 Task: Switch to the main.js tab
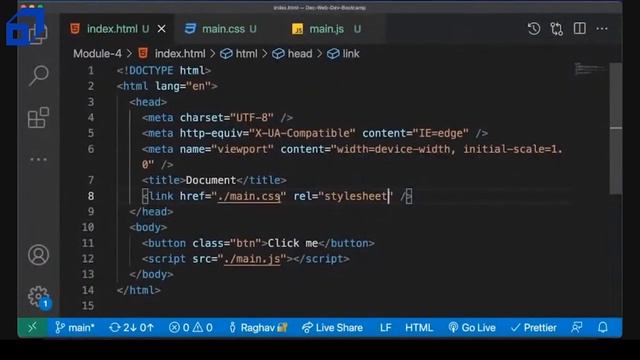tap(327, 29)
